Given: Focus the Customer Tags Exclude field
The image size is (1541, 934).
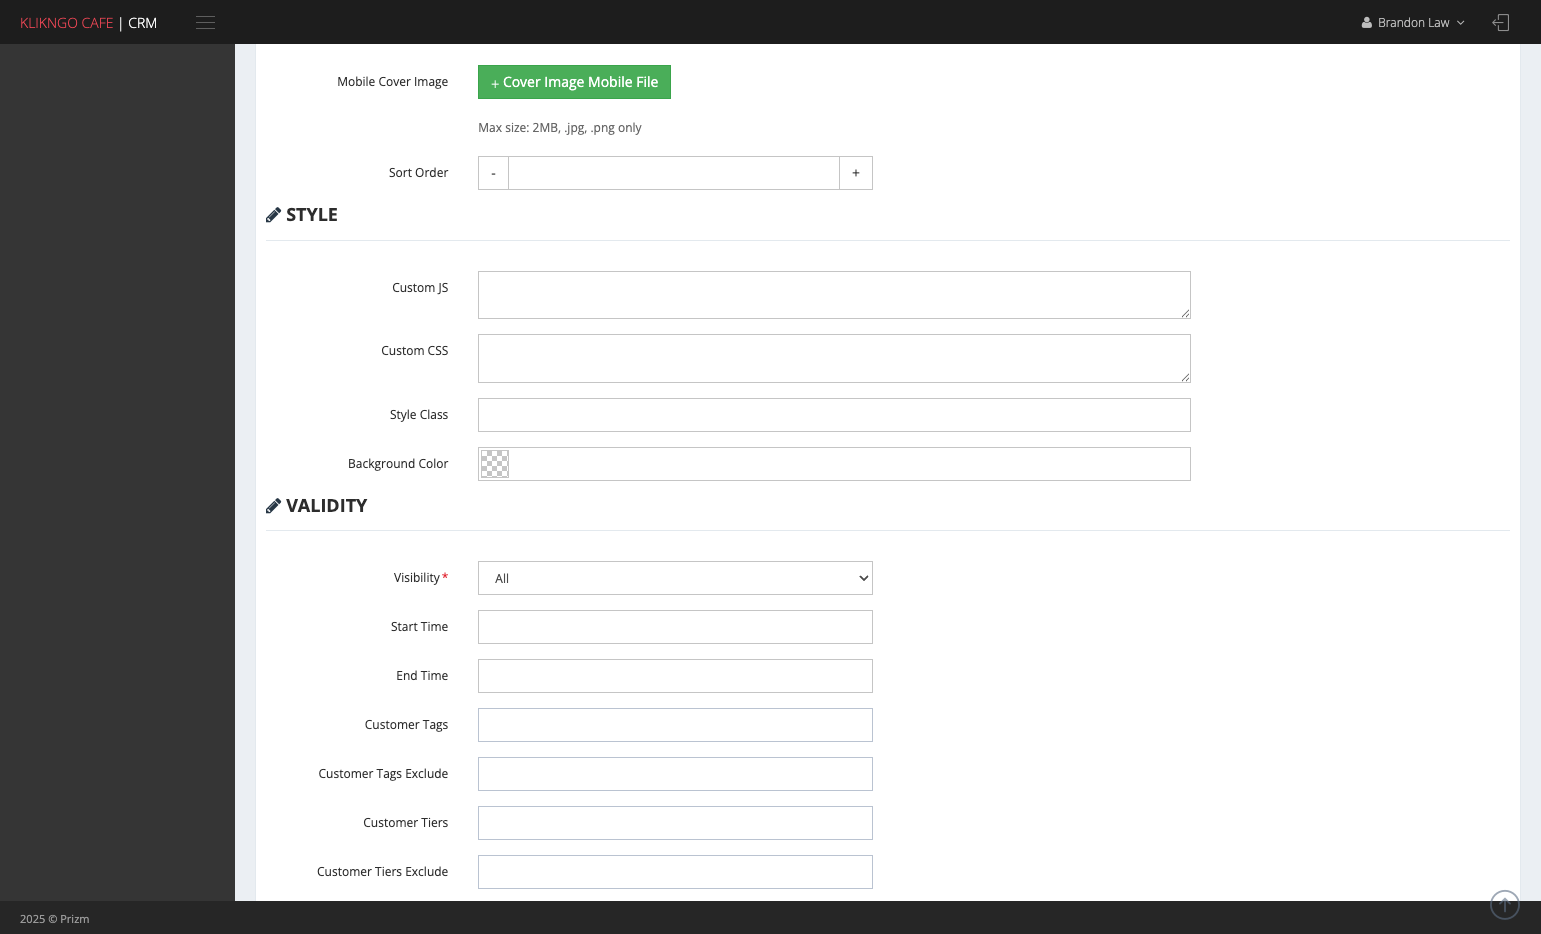Looking at the screenshot, I should (675, 774).
